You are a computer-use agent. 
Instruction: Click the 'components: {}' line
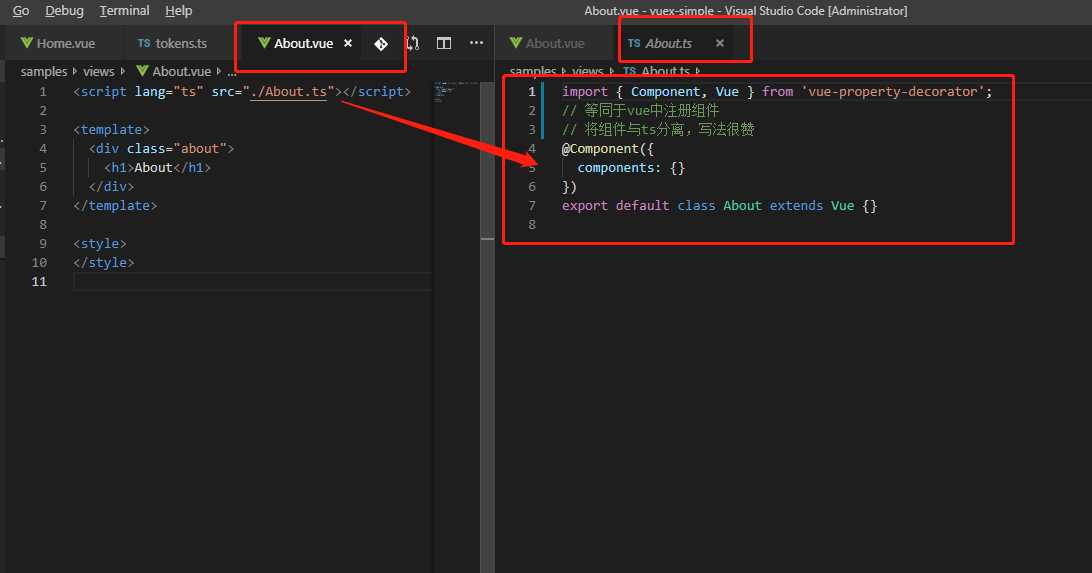coord(631,168)
